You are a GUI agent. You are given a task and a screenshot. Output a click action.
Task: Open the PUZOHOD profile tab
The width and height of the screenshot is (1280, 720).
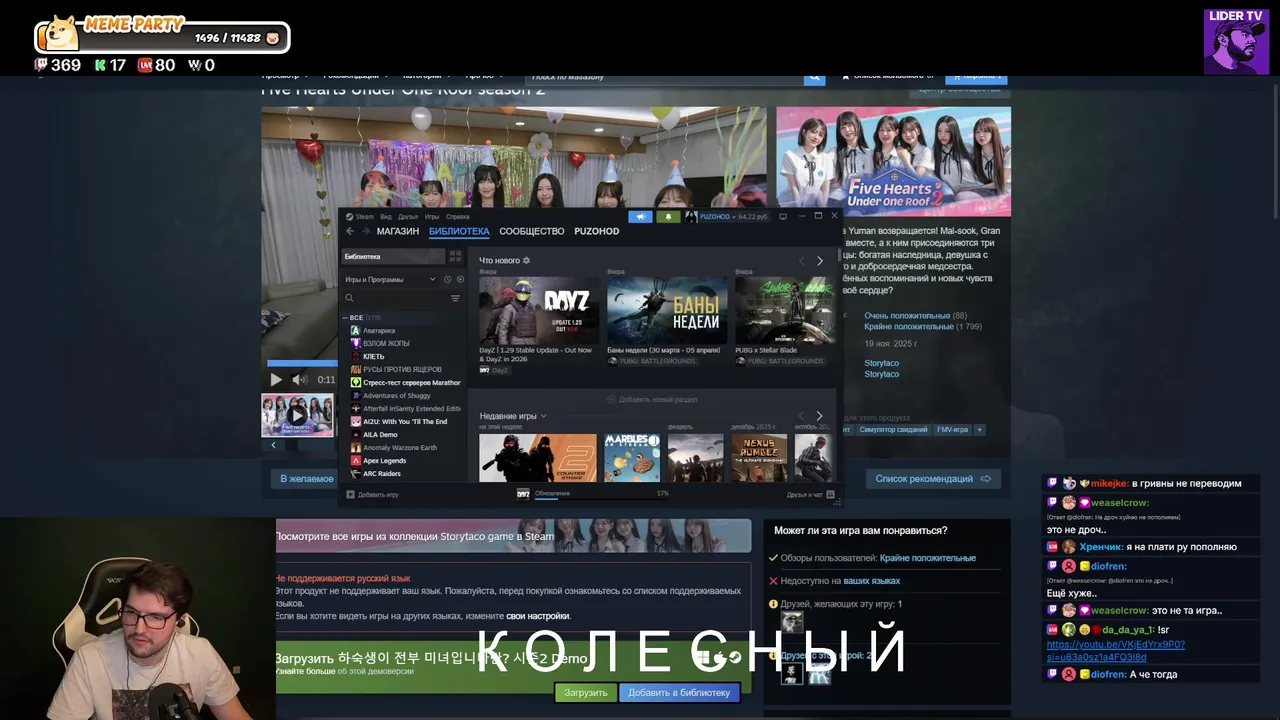coord(597,231)
